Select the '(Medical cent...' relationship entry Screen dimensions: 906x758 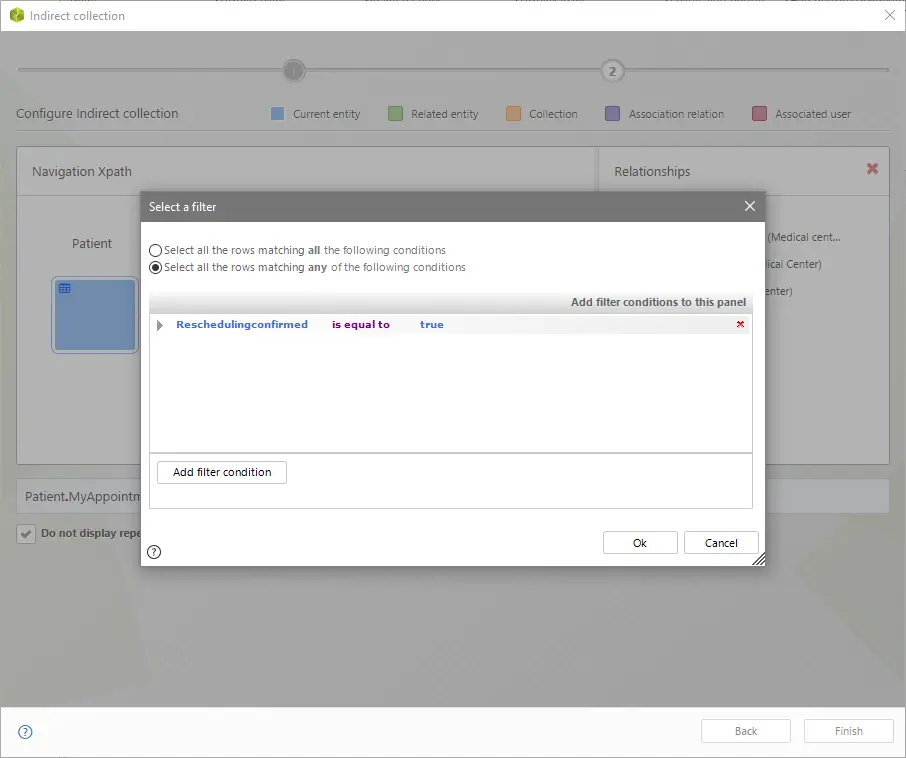pyautogui.click(x=804, y=237)
